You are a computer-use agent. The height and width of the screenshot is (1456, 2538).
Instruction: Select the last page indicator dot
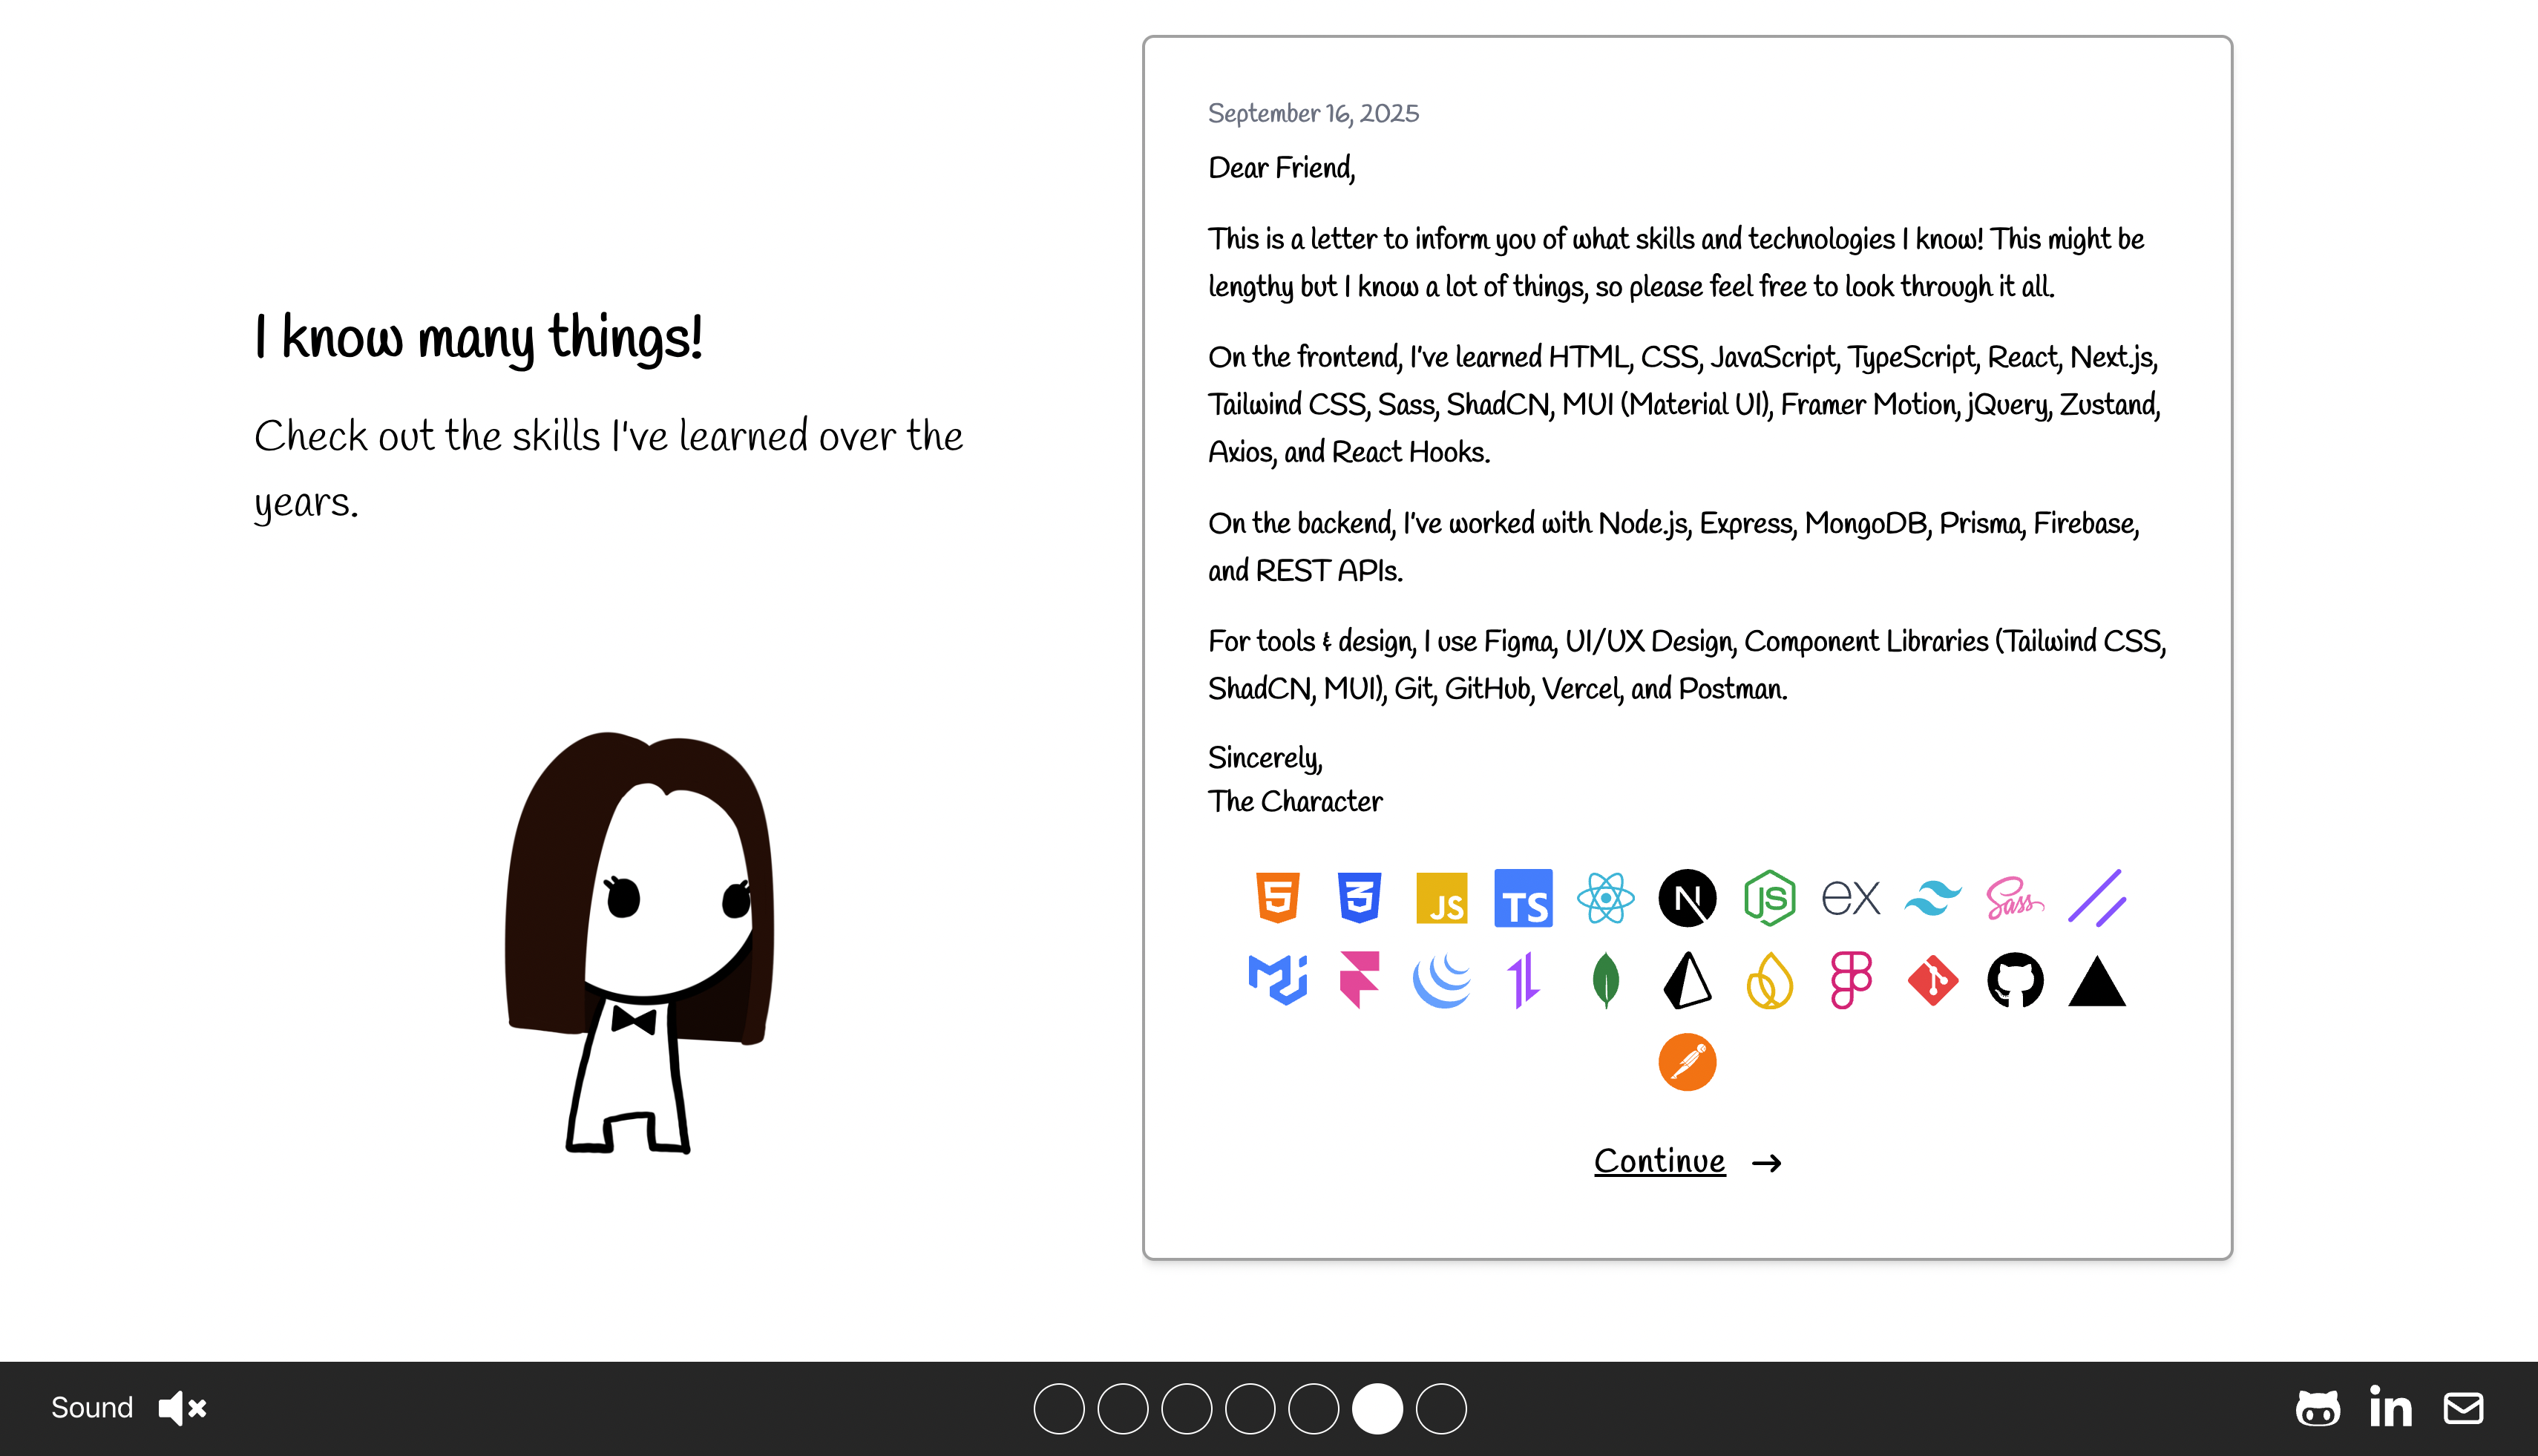click(1441, 1408)
